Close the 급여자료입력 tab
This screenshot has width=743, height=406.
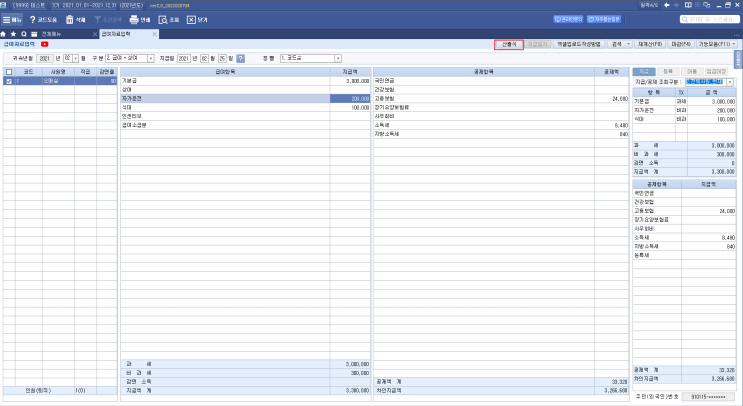pyautogui.click(x=154, y=35)
